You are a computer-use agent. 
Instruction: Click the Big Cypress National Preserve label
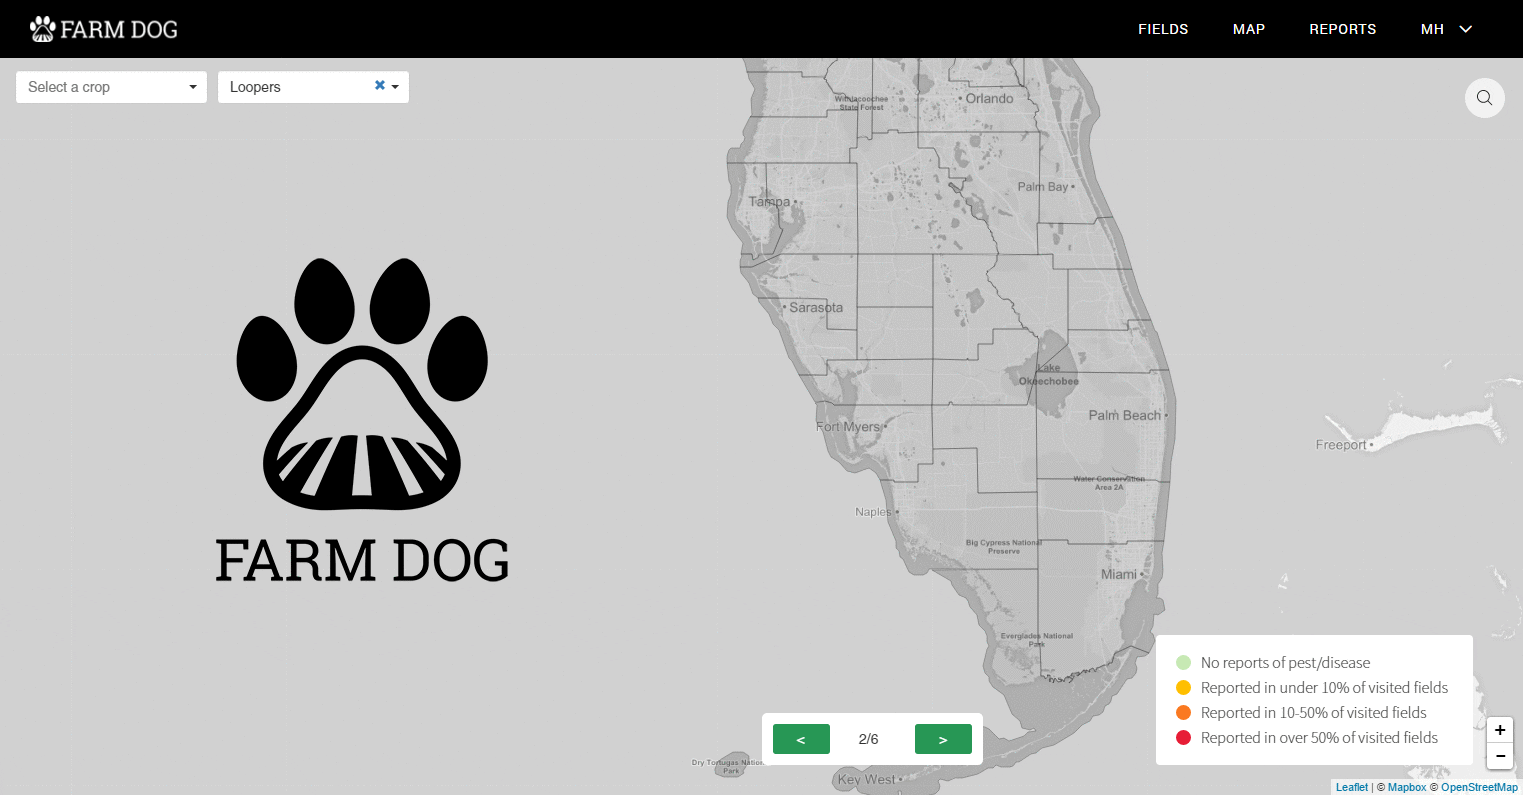click(1003, 547)
